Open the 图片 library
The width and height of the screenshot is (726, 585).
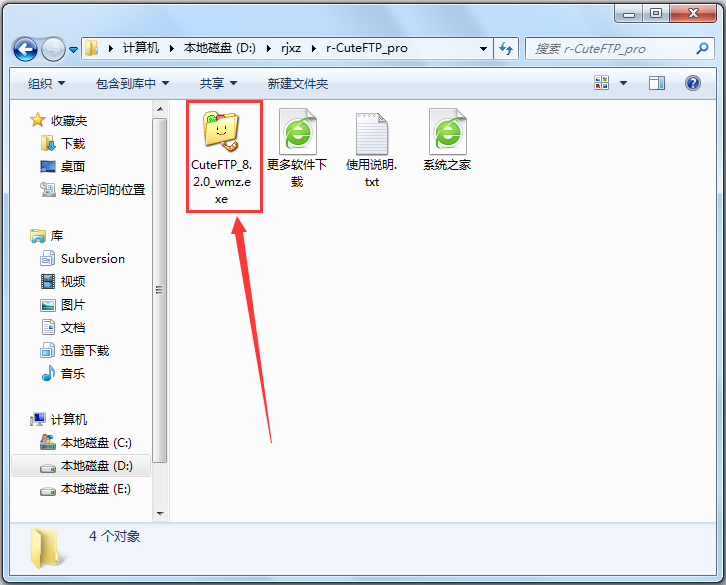pos(73,305)
